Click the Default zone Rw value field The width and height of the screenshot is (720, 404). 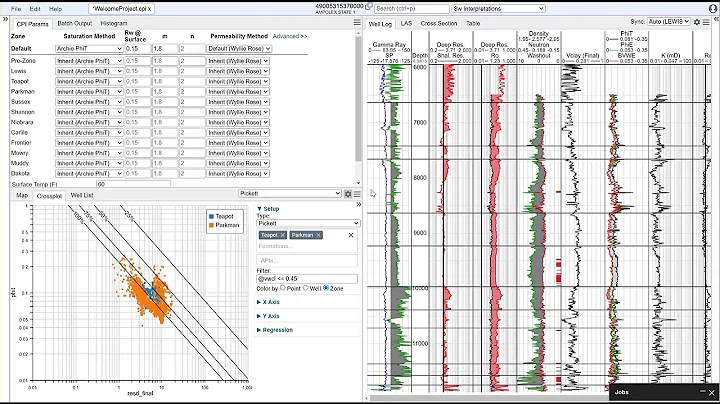[x=137, y=49]
